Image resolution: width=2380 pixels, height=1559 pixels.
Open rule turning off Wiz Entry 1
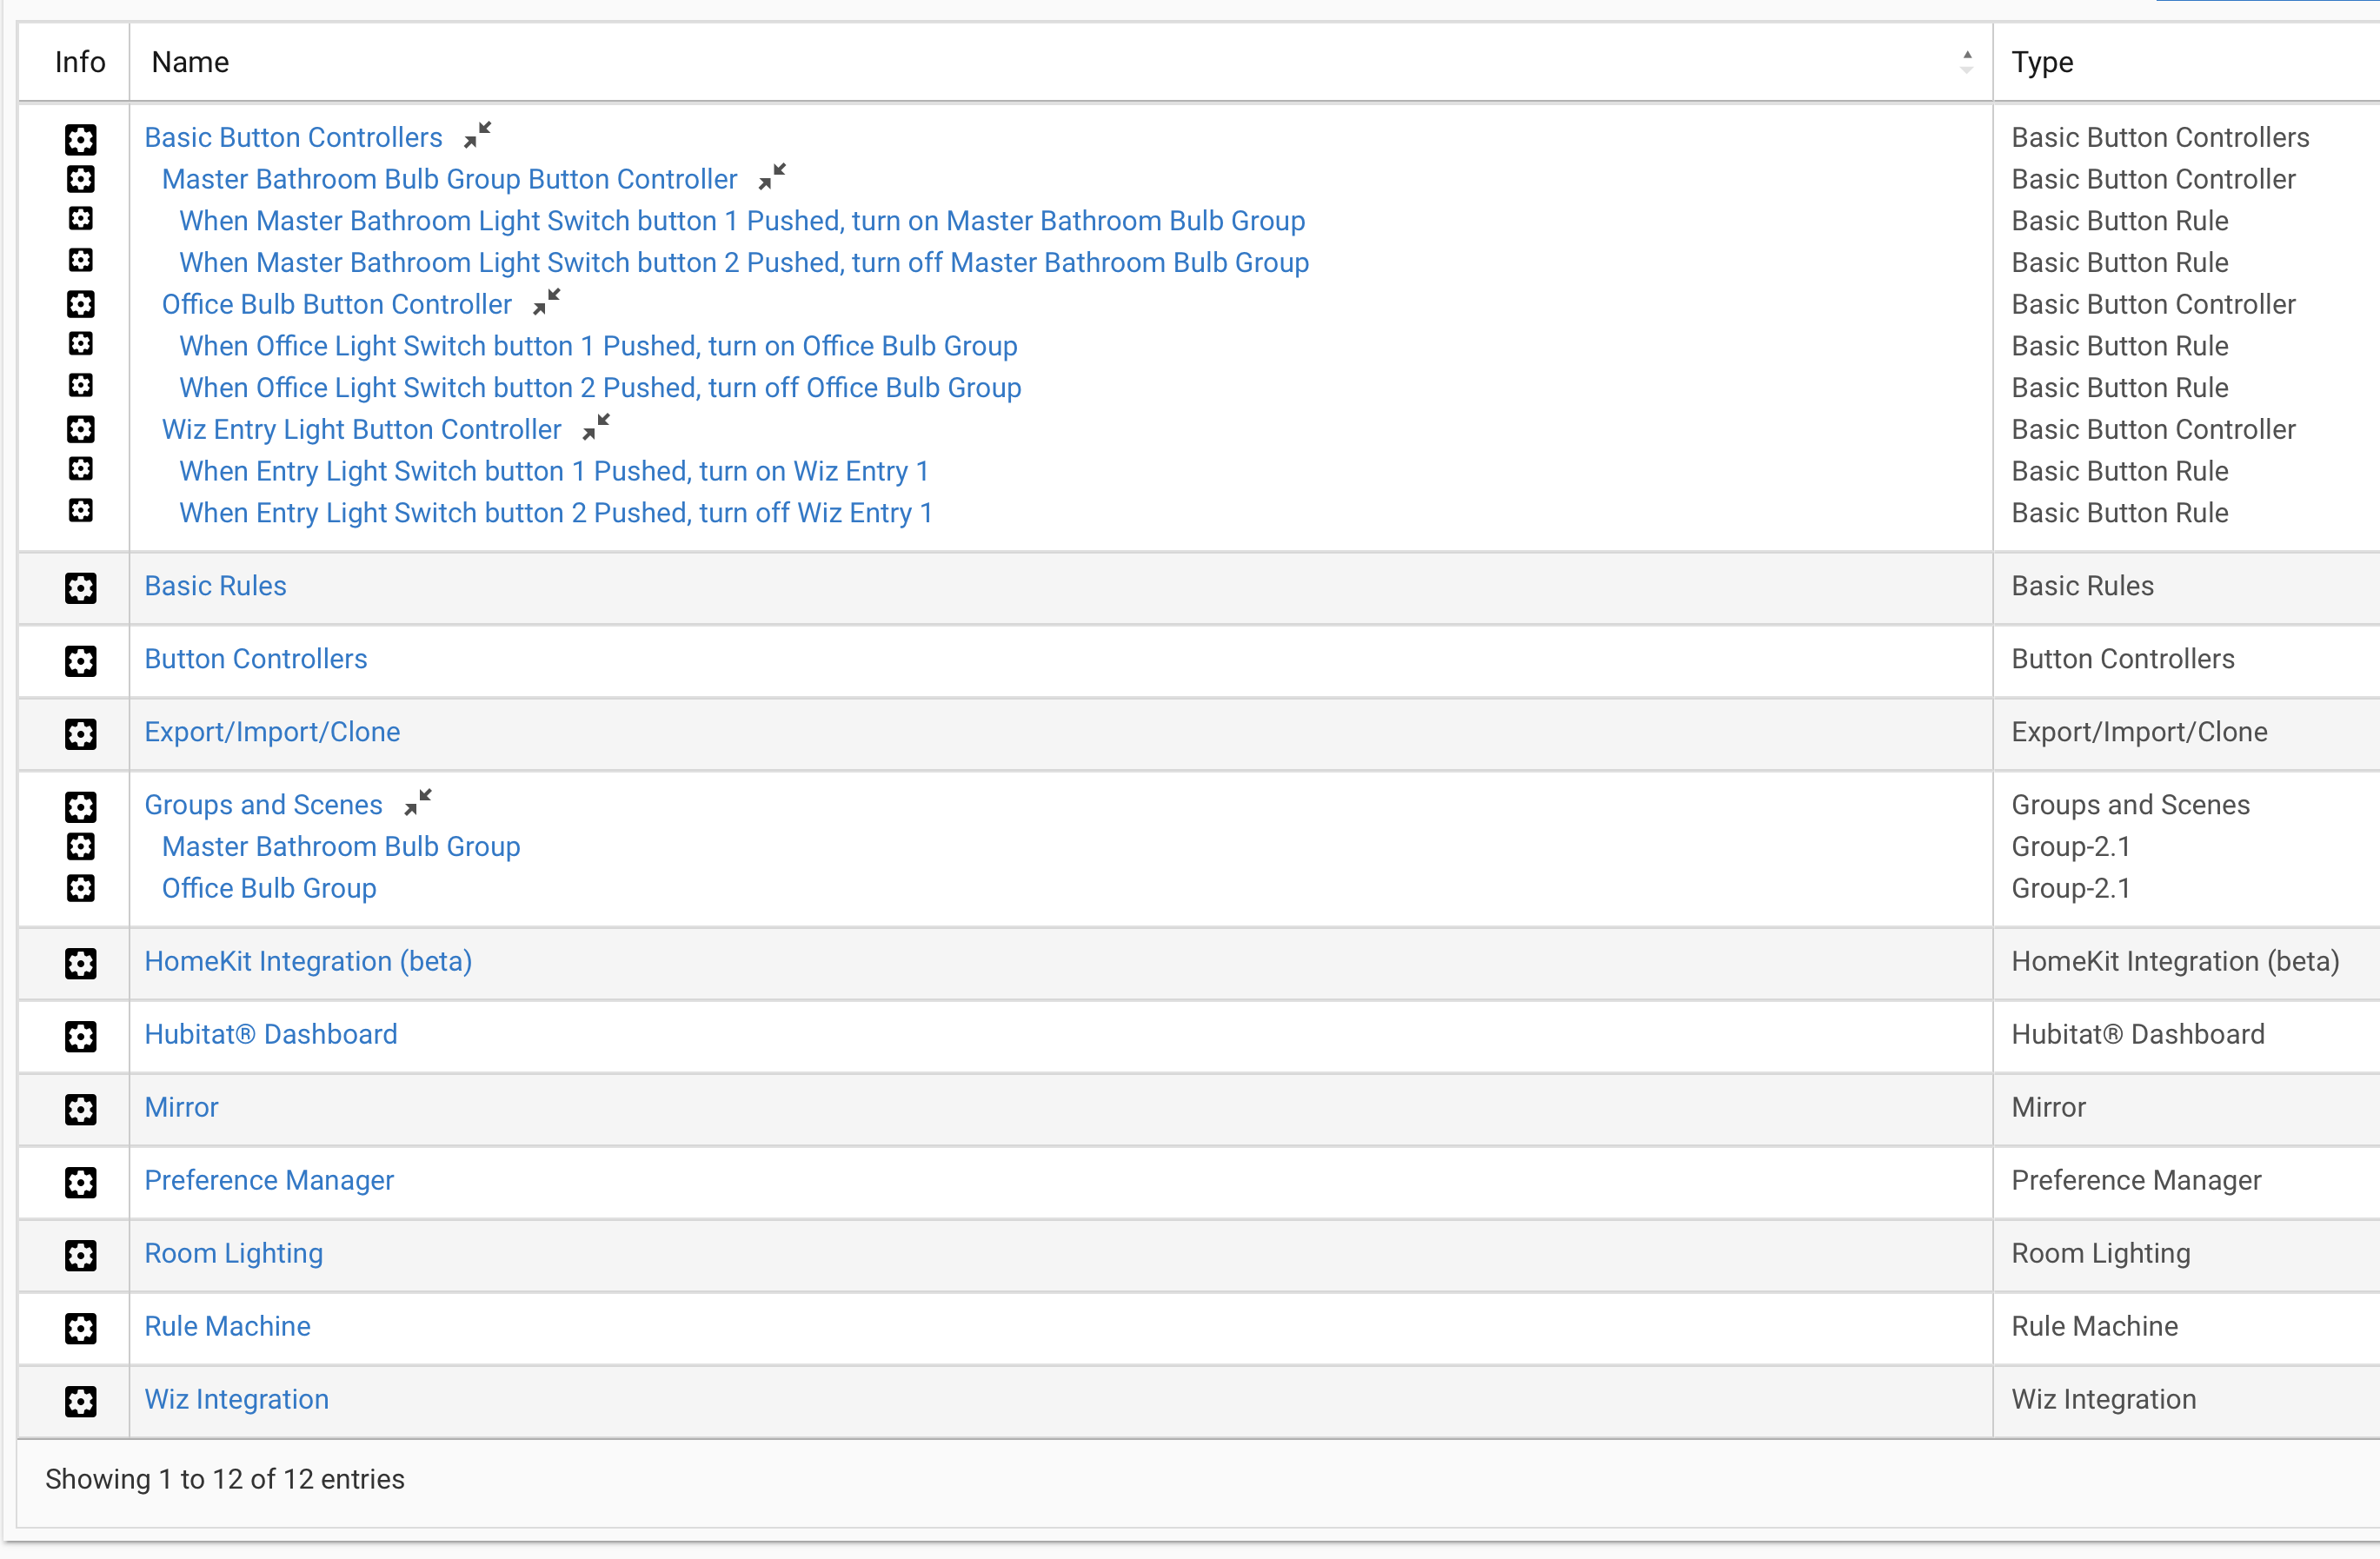[x=556, y=513]
